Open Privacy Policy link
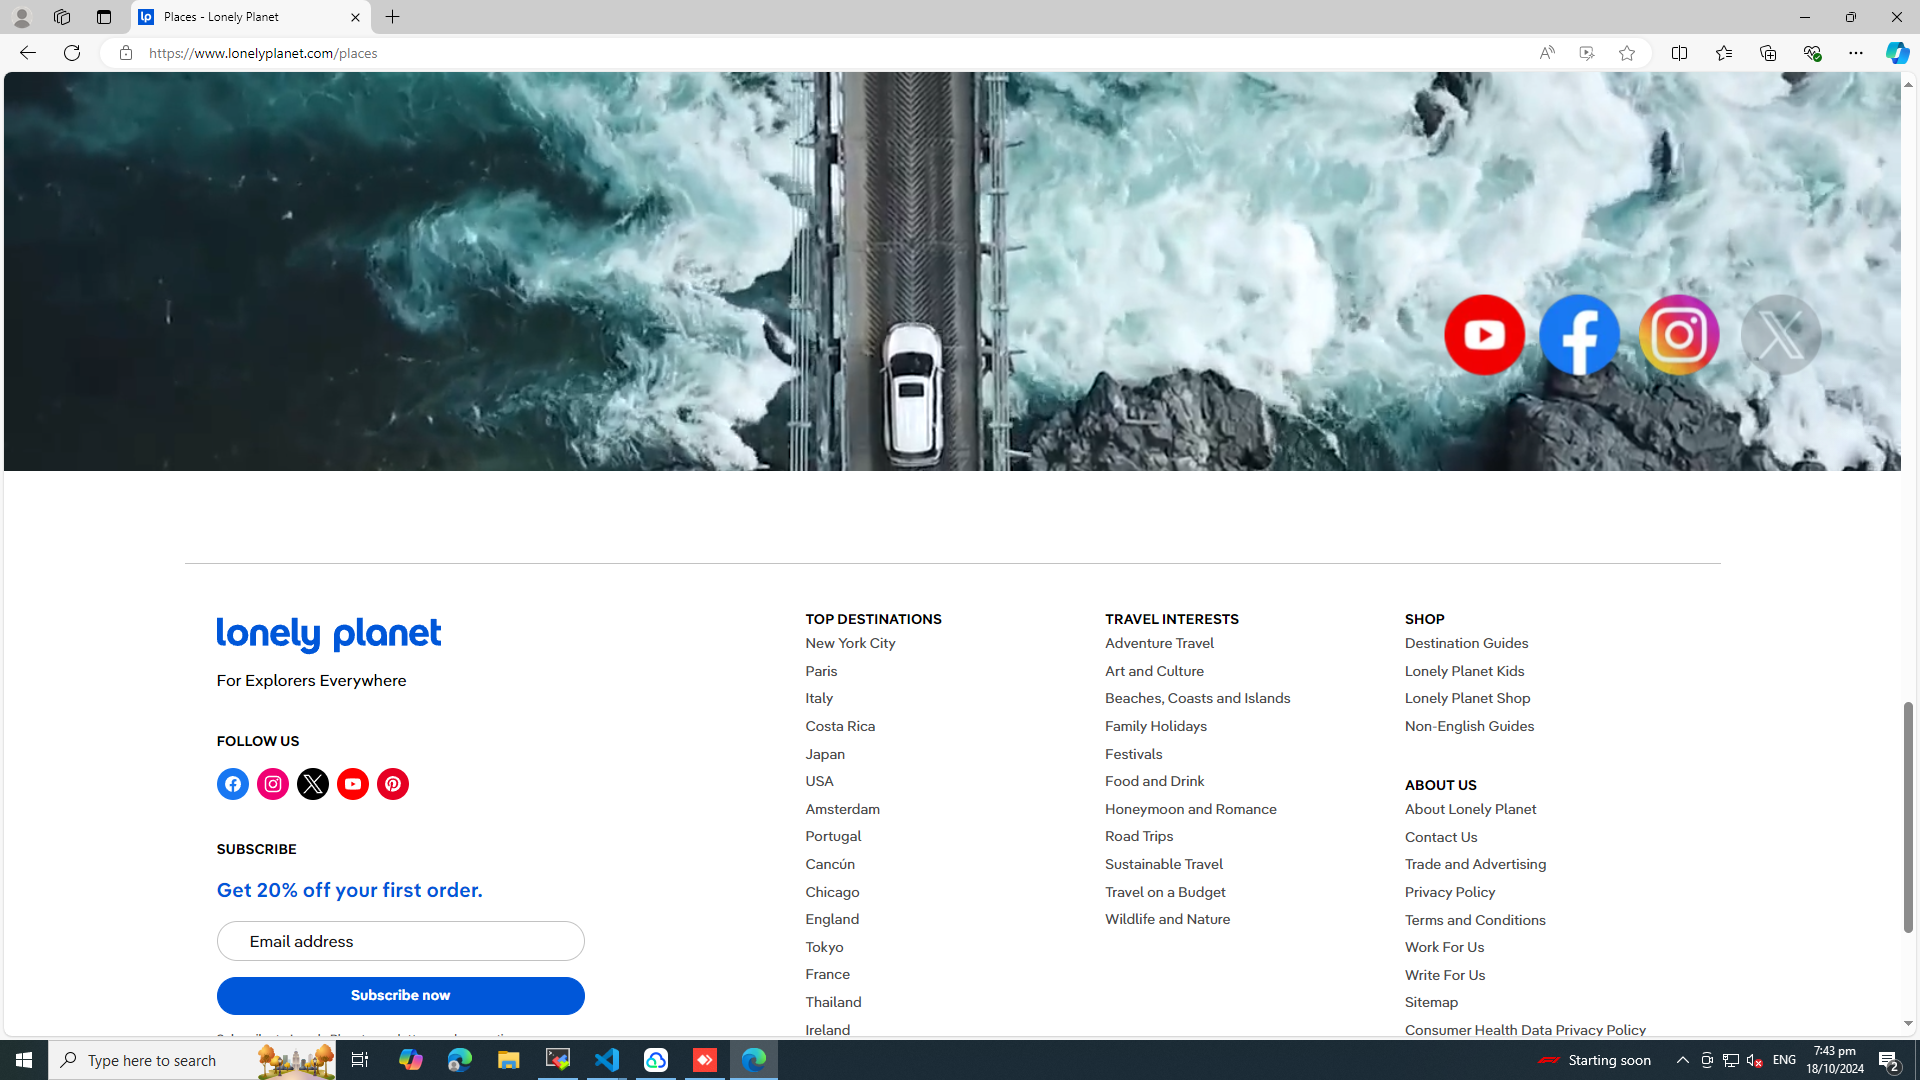The width and height of the screenshot is (1920, 1080). 1450,892
